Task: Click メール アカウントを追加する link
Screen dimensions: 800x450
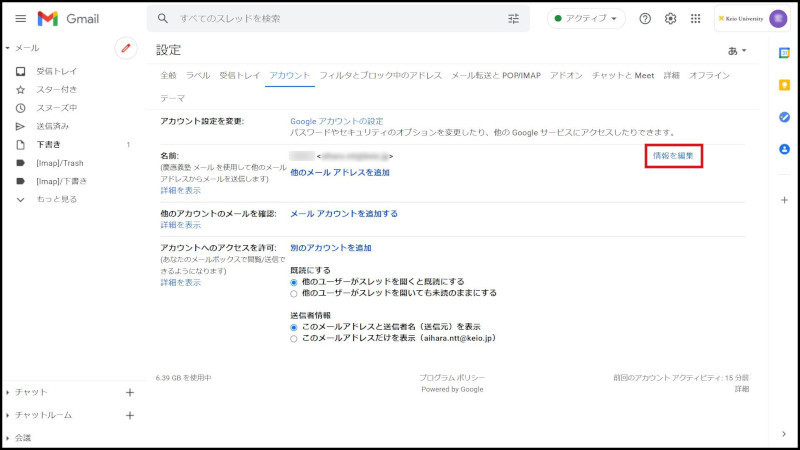Action: (x=344, y=213)
